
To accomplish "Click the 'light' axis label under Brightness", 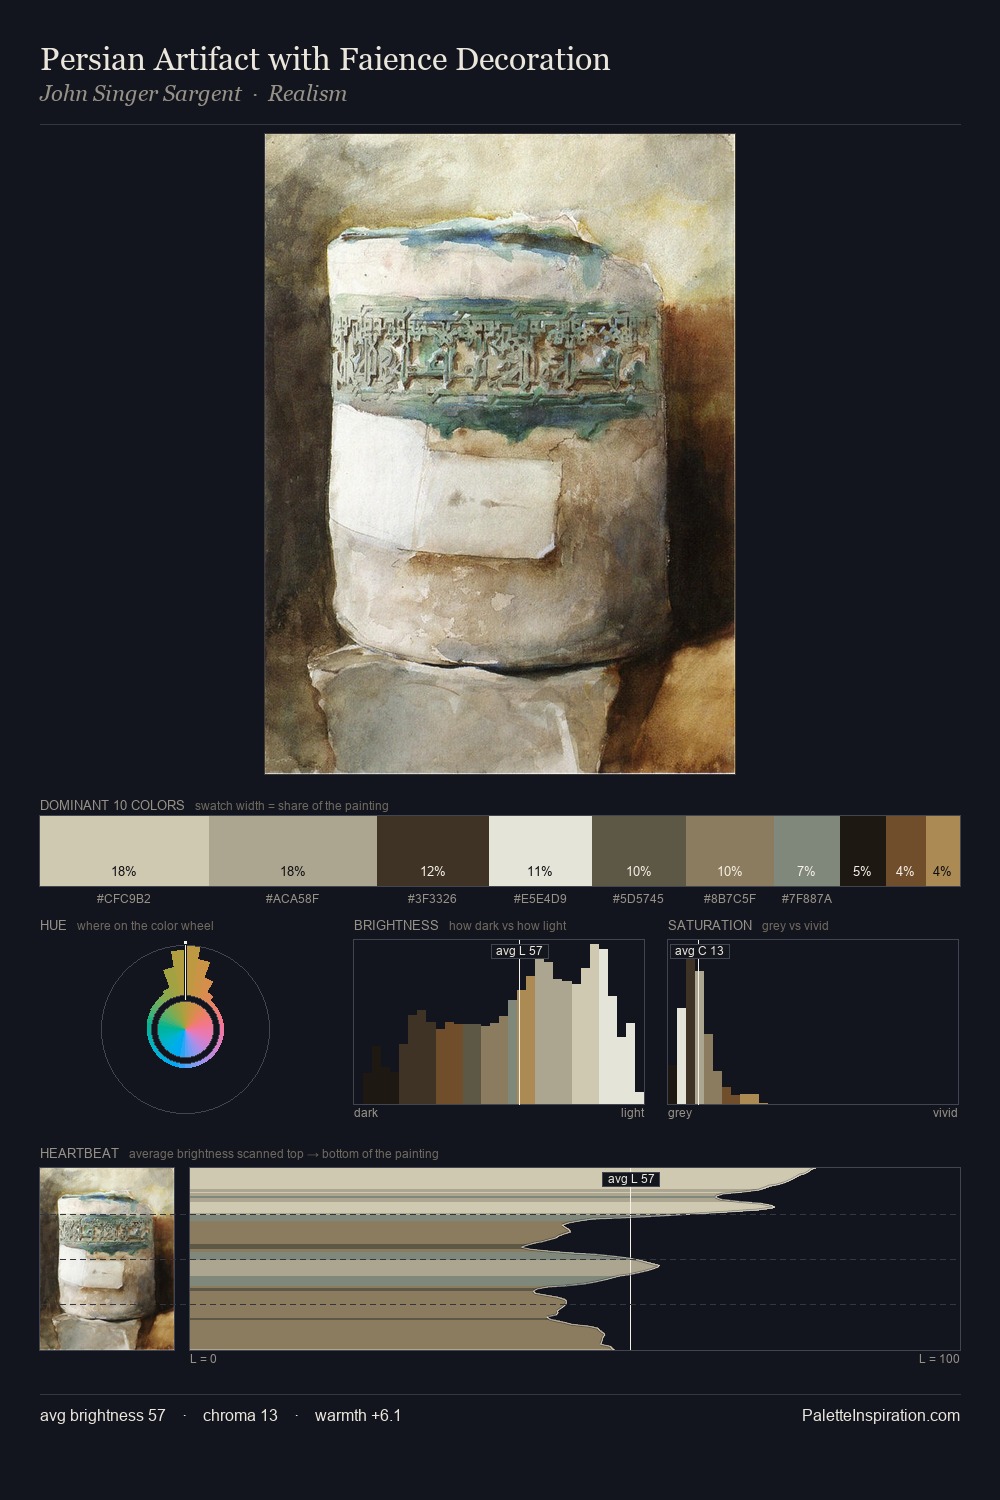I will [633, 1113].
